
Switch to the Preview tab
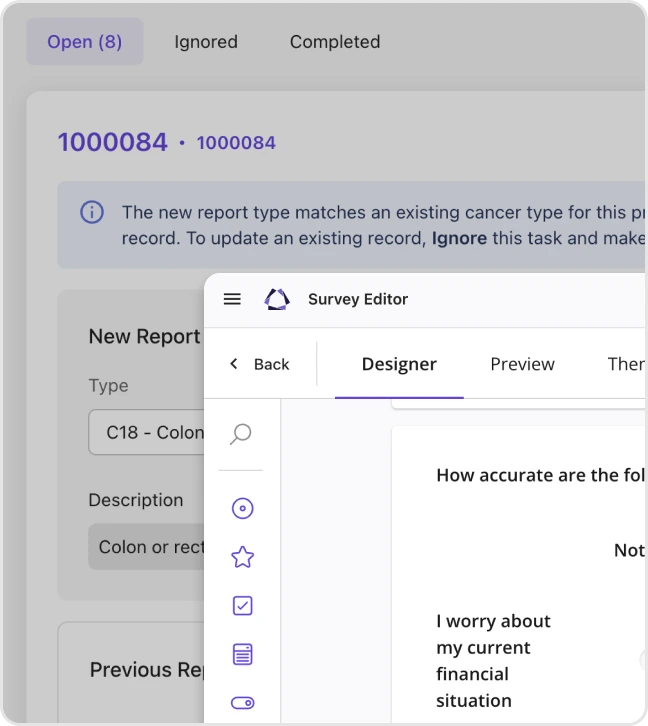[522, 364]
